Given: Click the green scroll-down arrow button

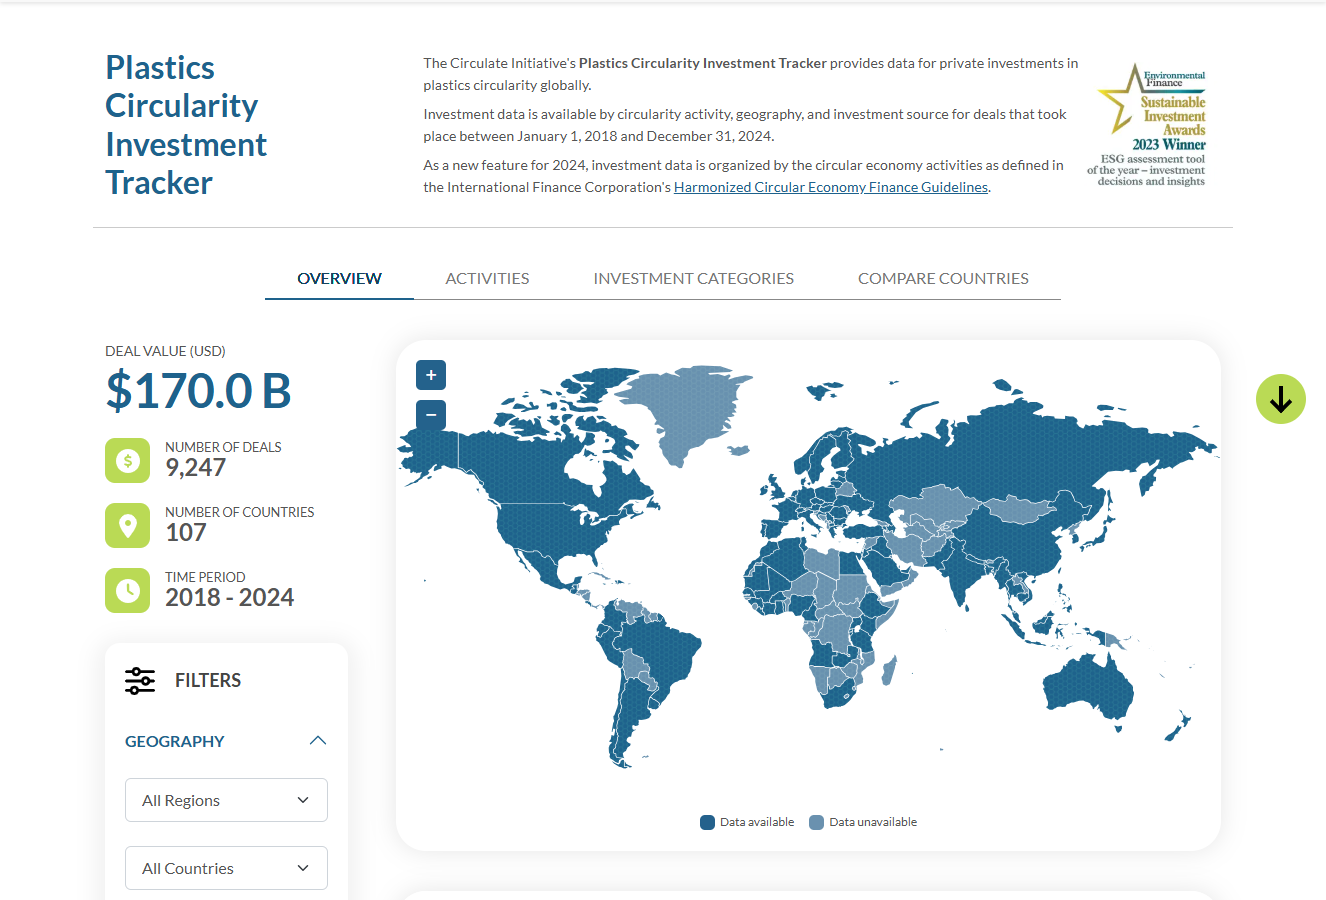Looking at the screenshot, I should click(x=1280, y=400).
